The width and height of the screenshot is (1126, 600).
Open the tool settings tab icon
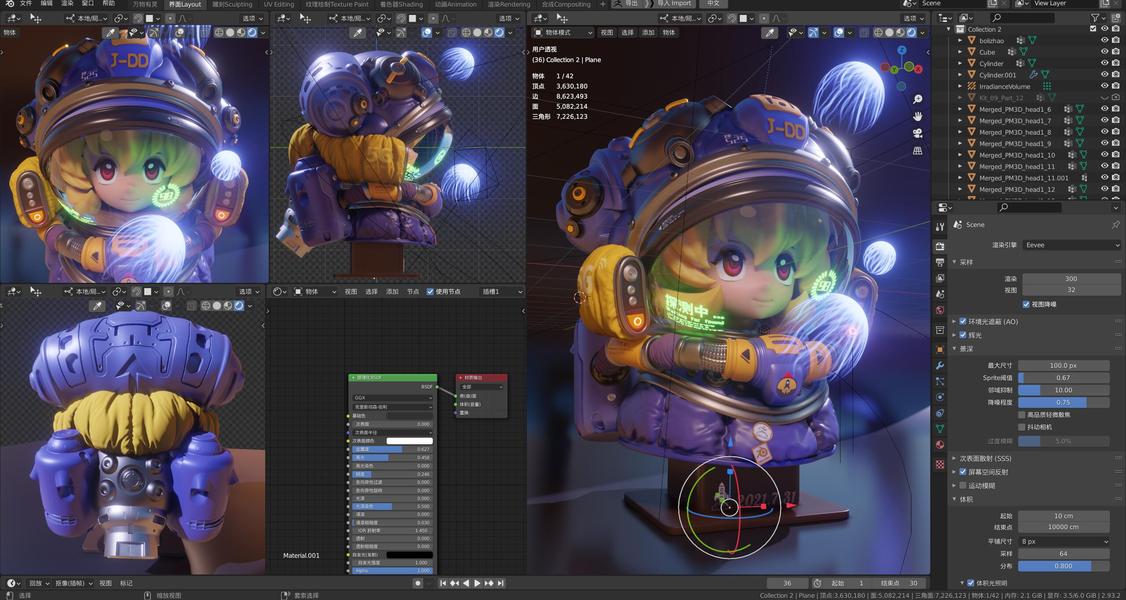pyautogui.click(x=940, y=227)
